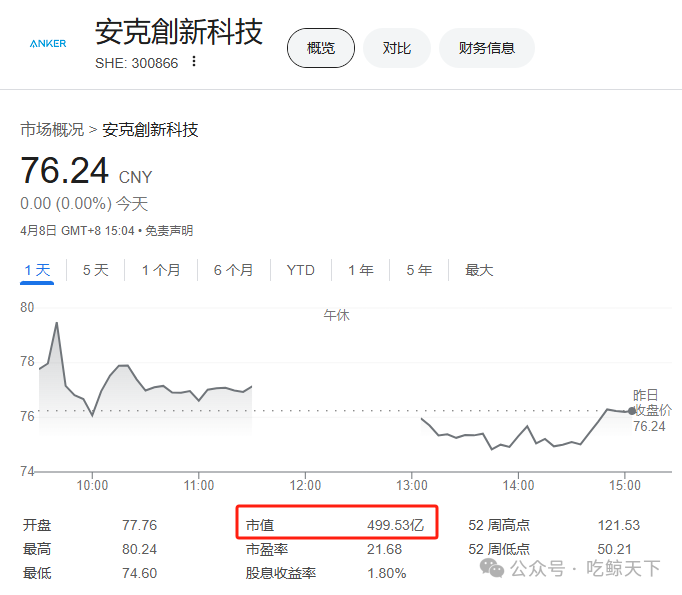682x595 pixels.
Task: Click the 52 周低点 value 50.21
Action: tap(614, 549)
